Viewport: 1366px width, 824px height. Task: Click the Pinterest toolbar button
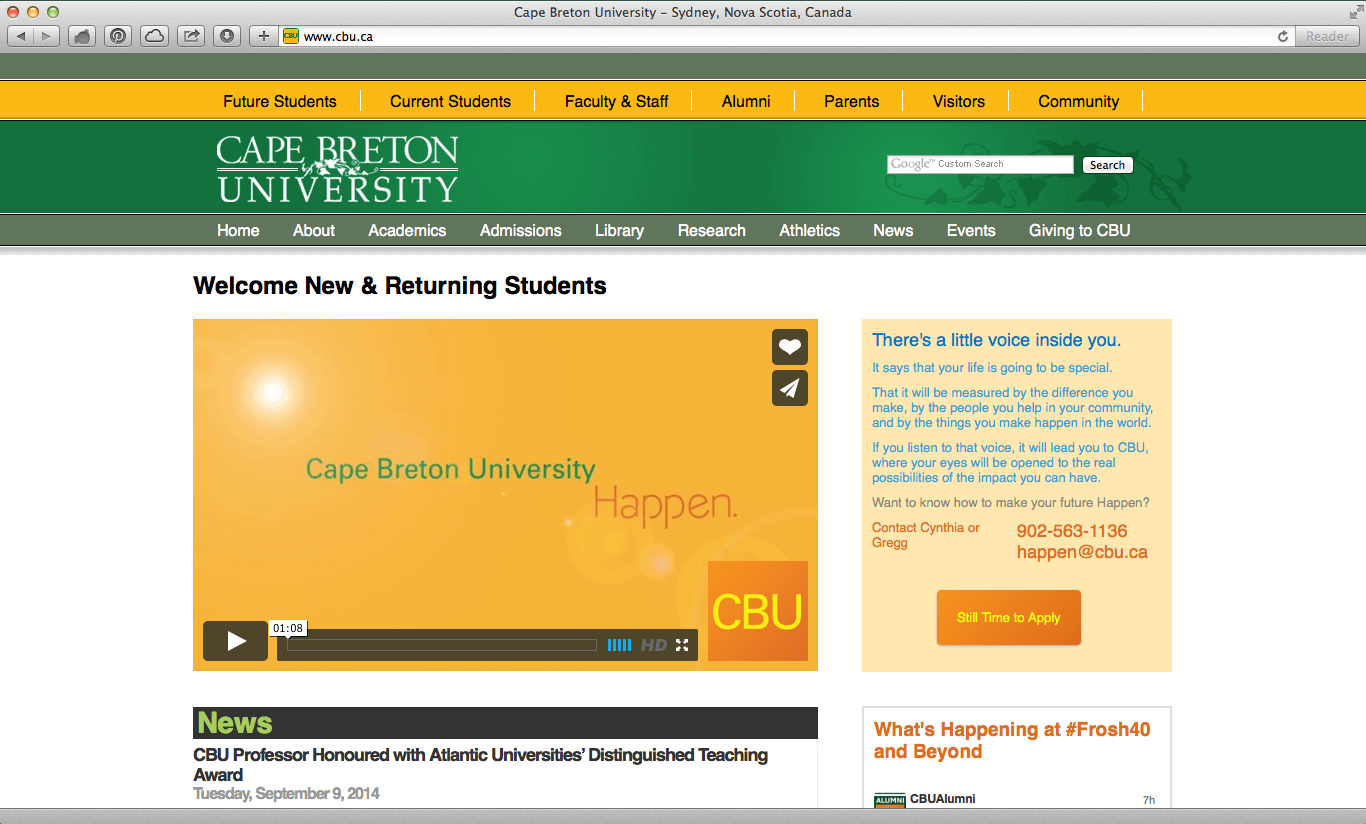click(118, 36)
